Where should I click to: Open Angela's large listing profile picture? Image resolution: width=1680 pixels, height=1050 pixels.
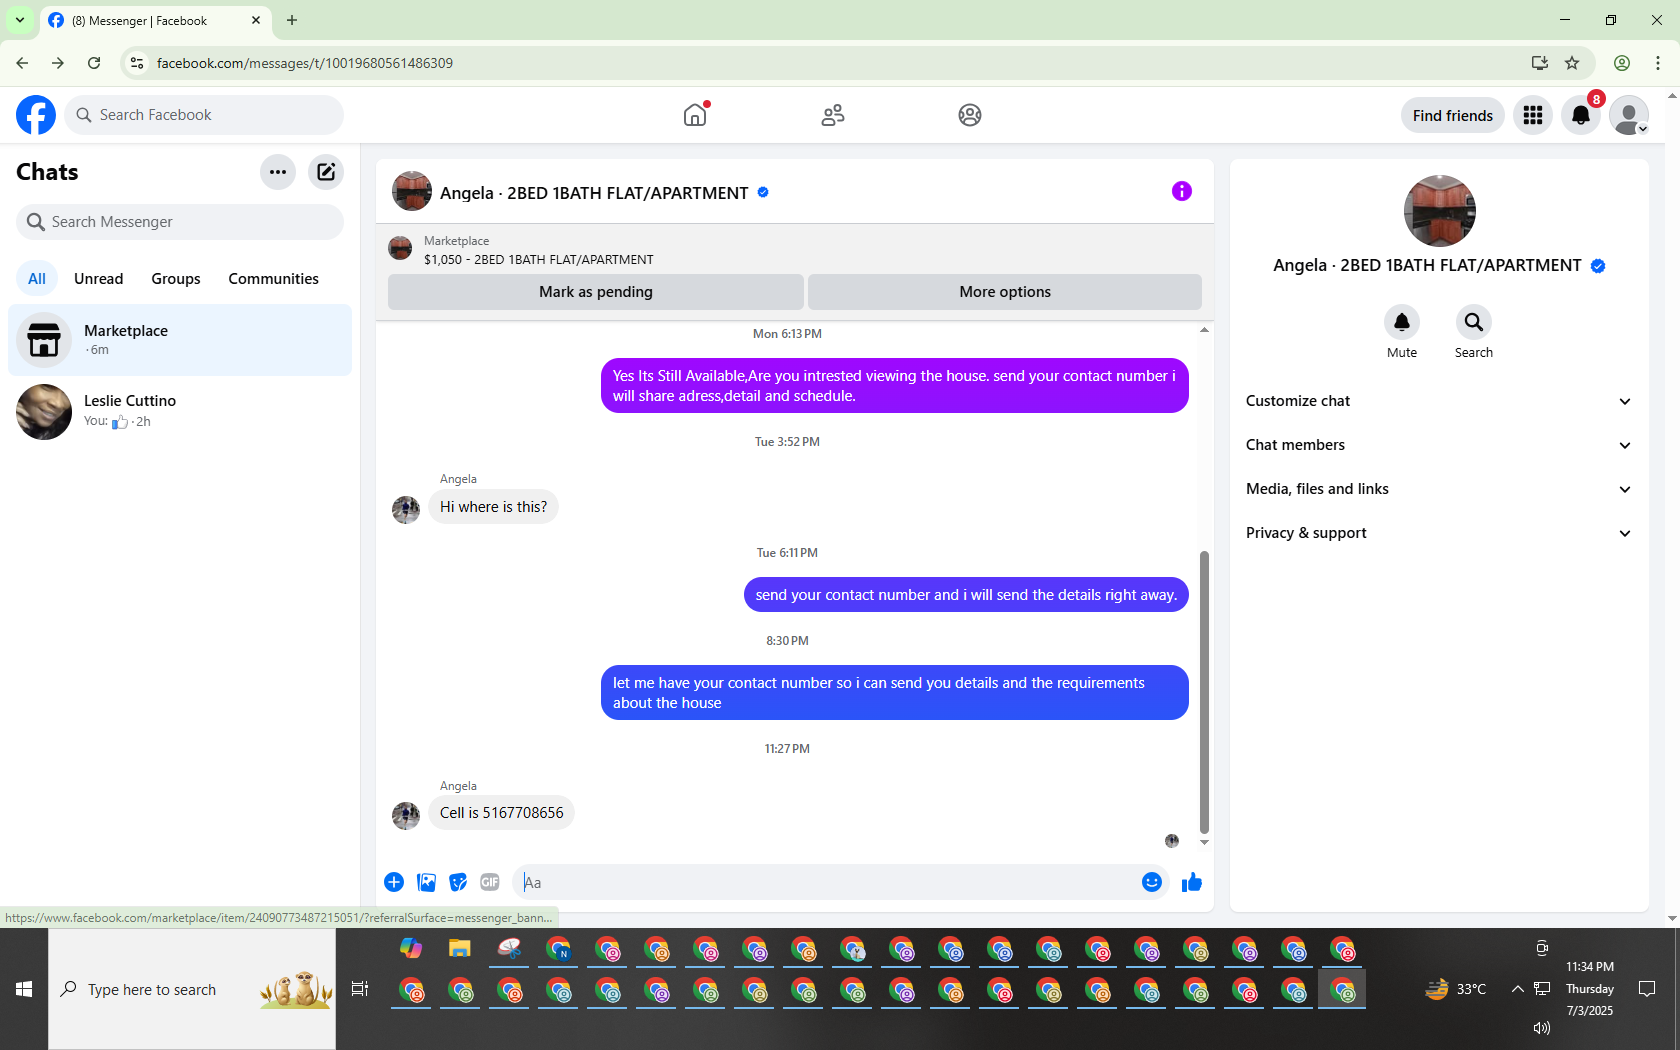click(x=1439, y=211)
